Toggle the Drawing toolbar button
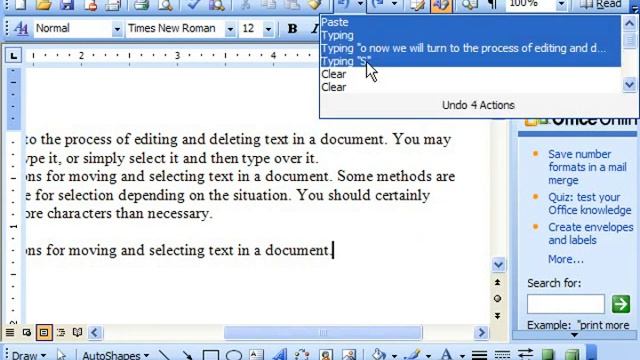This screenshot has width=640, height=360. 441,4
